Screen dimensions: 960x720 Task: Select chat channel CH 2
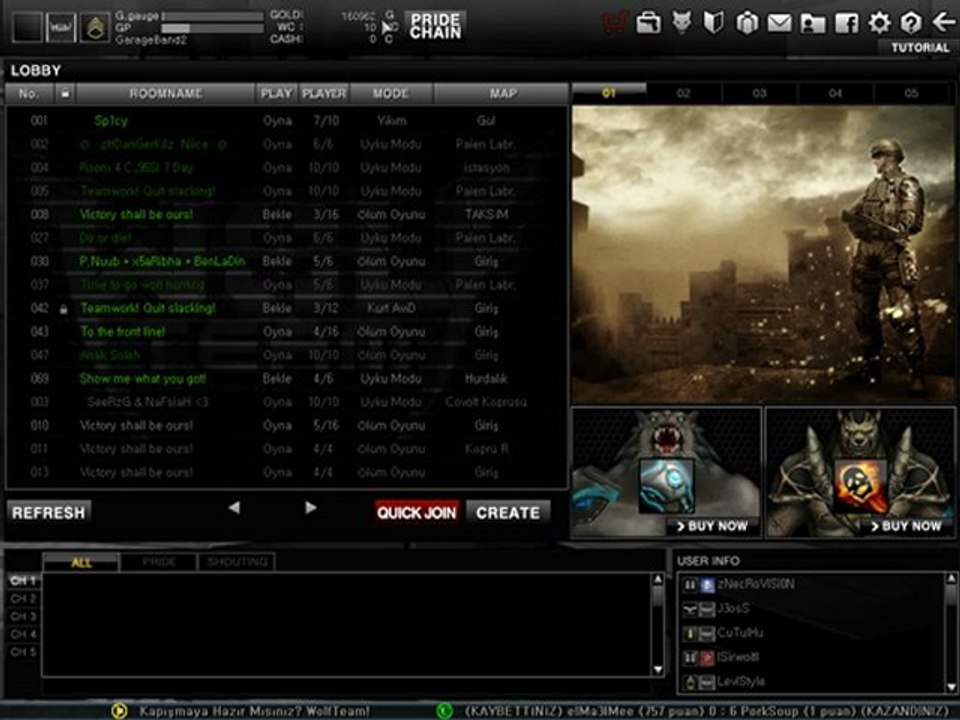[x=23, y=598]
